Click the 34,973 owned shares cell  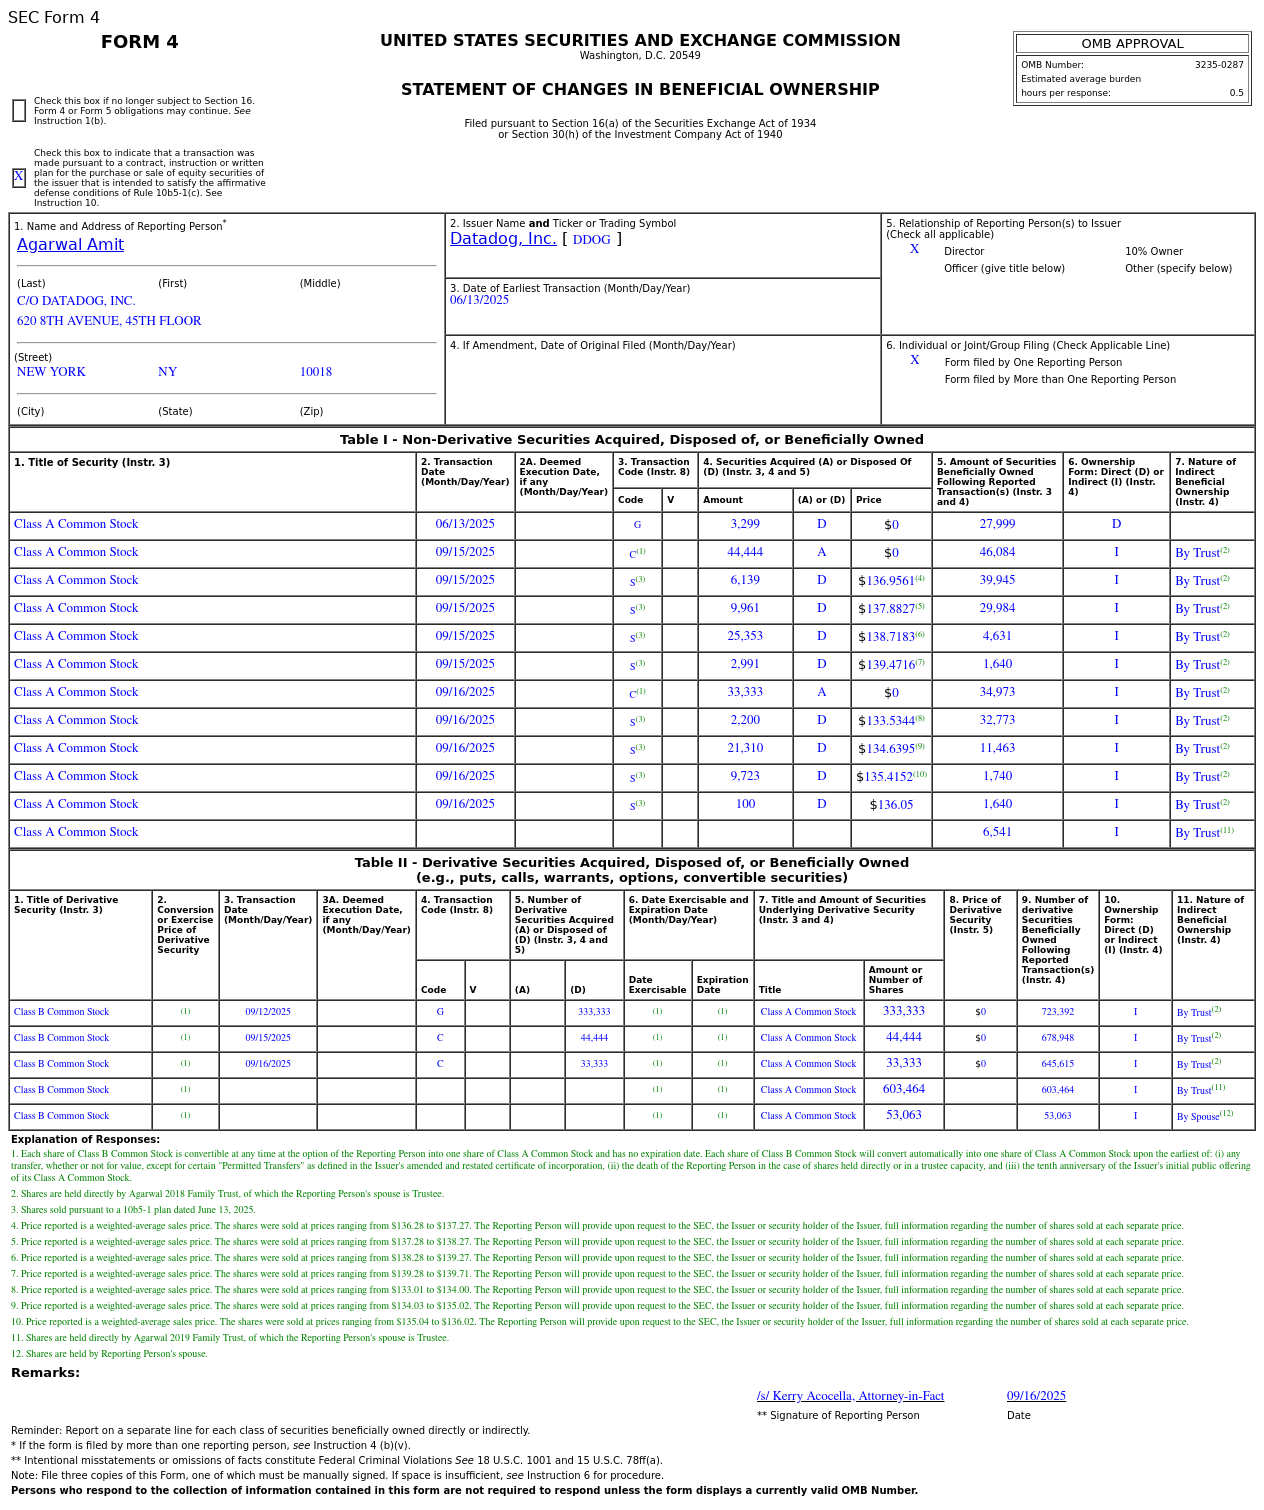coord(997,692)
